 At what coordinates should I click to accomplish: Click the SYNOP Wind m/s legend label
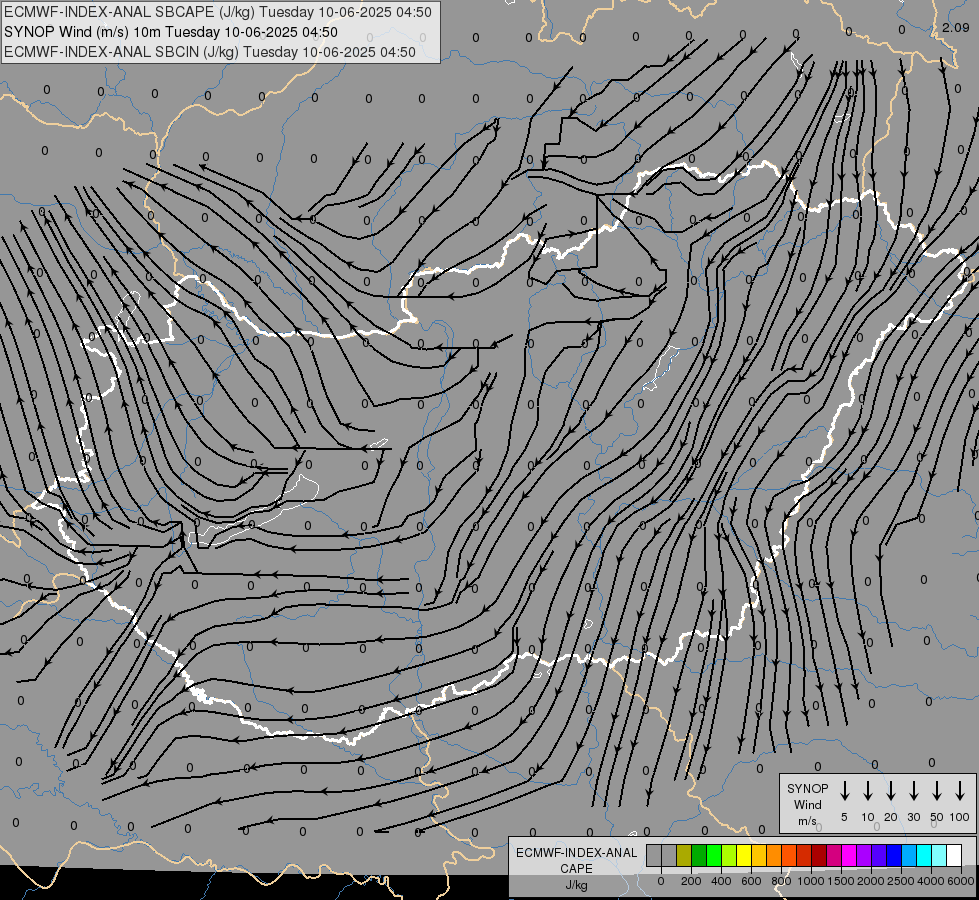pyautogui.click(x=807, y=805)
